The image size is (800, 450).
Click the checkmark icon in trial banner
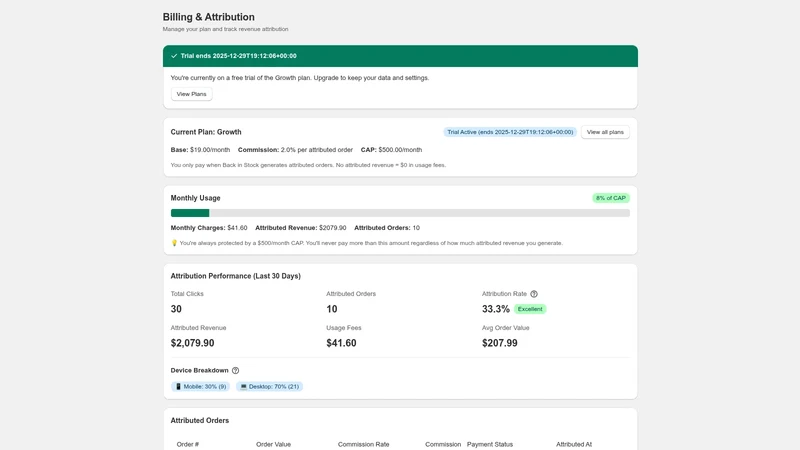(174, 56)
